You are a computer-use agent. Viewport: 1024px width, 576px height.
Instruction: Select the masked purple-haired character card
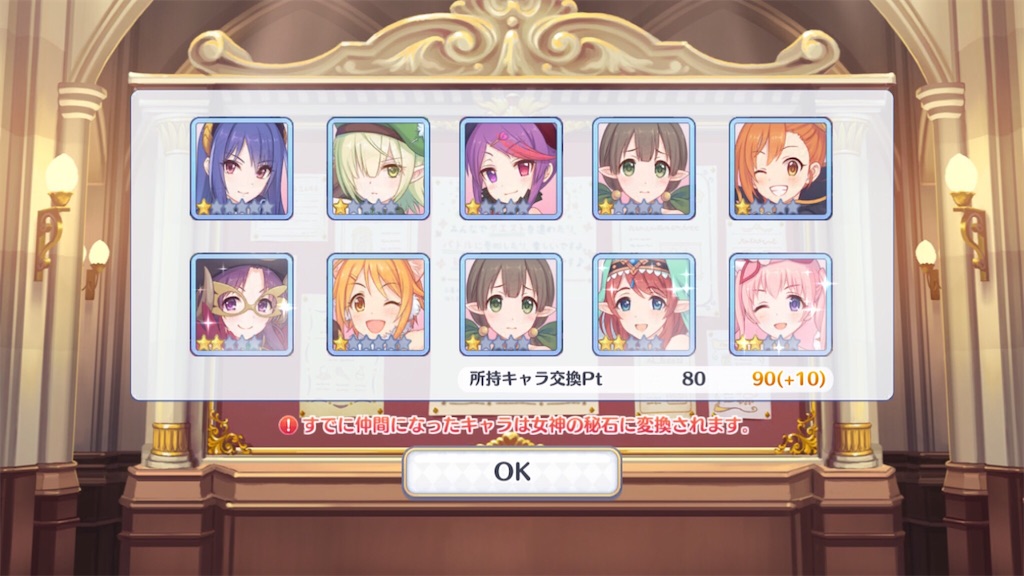click(242, 305)
